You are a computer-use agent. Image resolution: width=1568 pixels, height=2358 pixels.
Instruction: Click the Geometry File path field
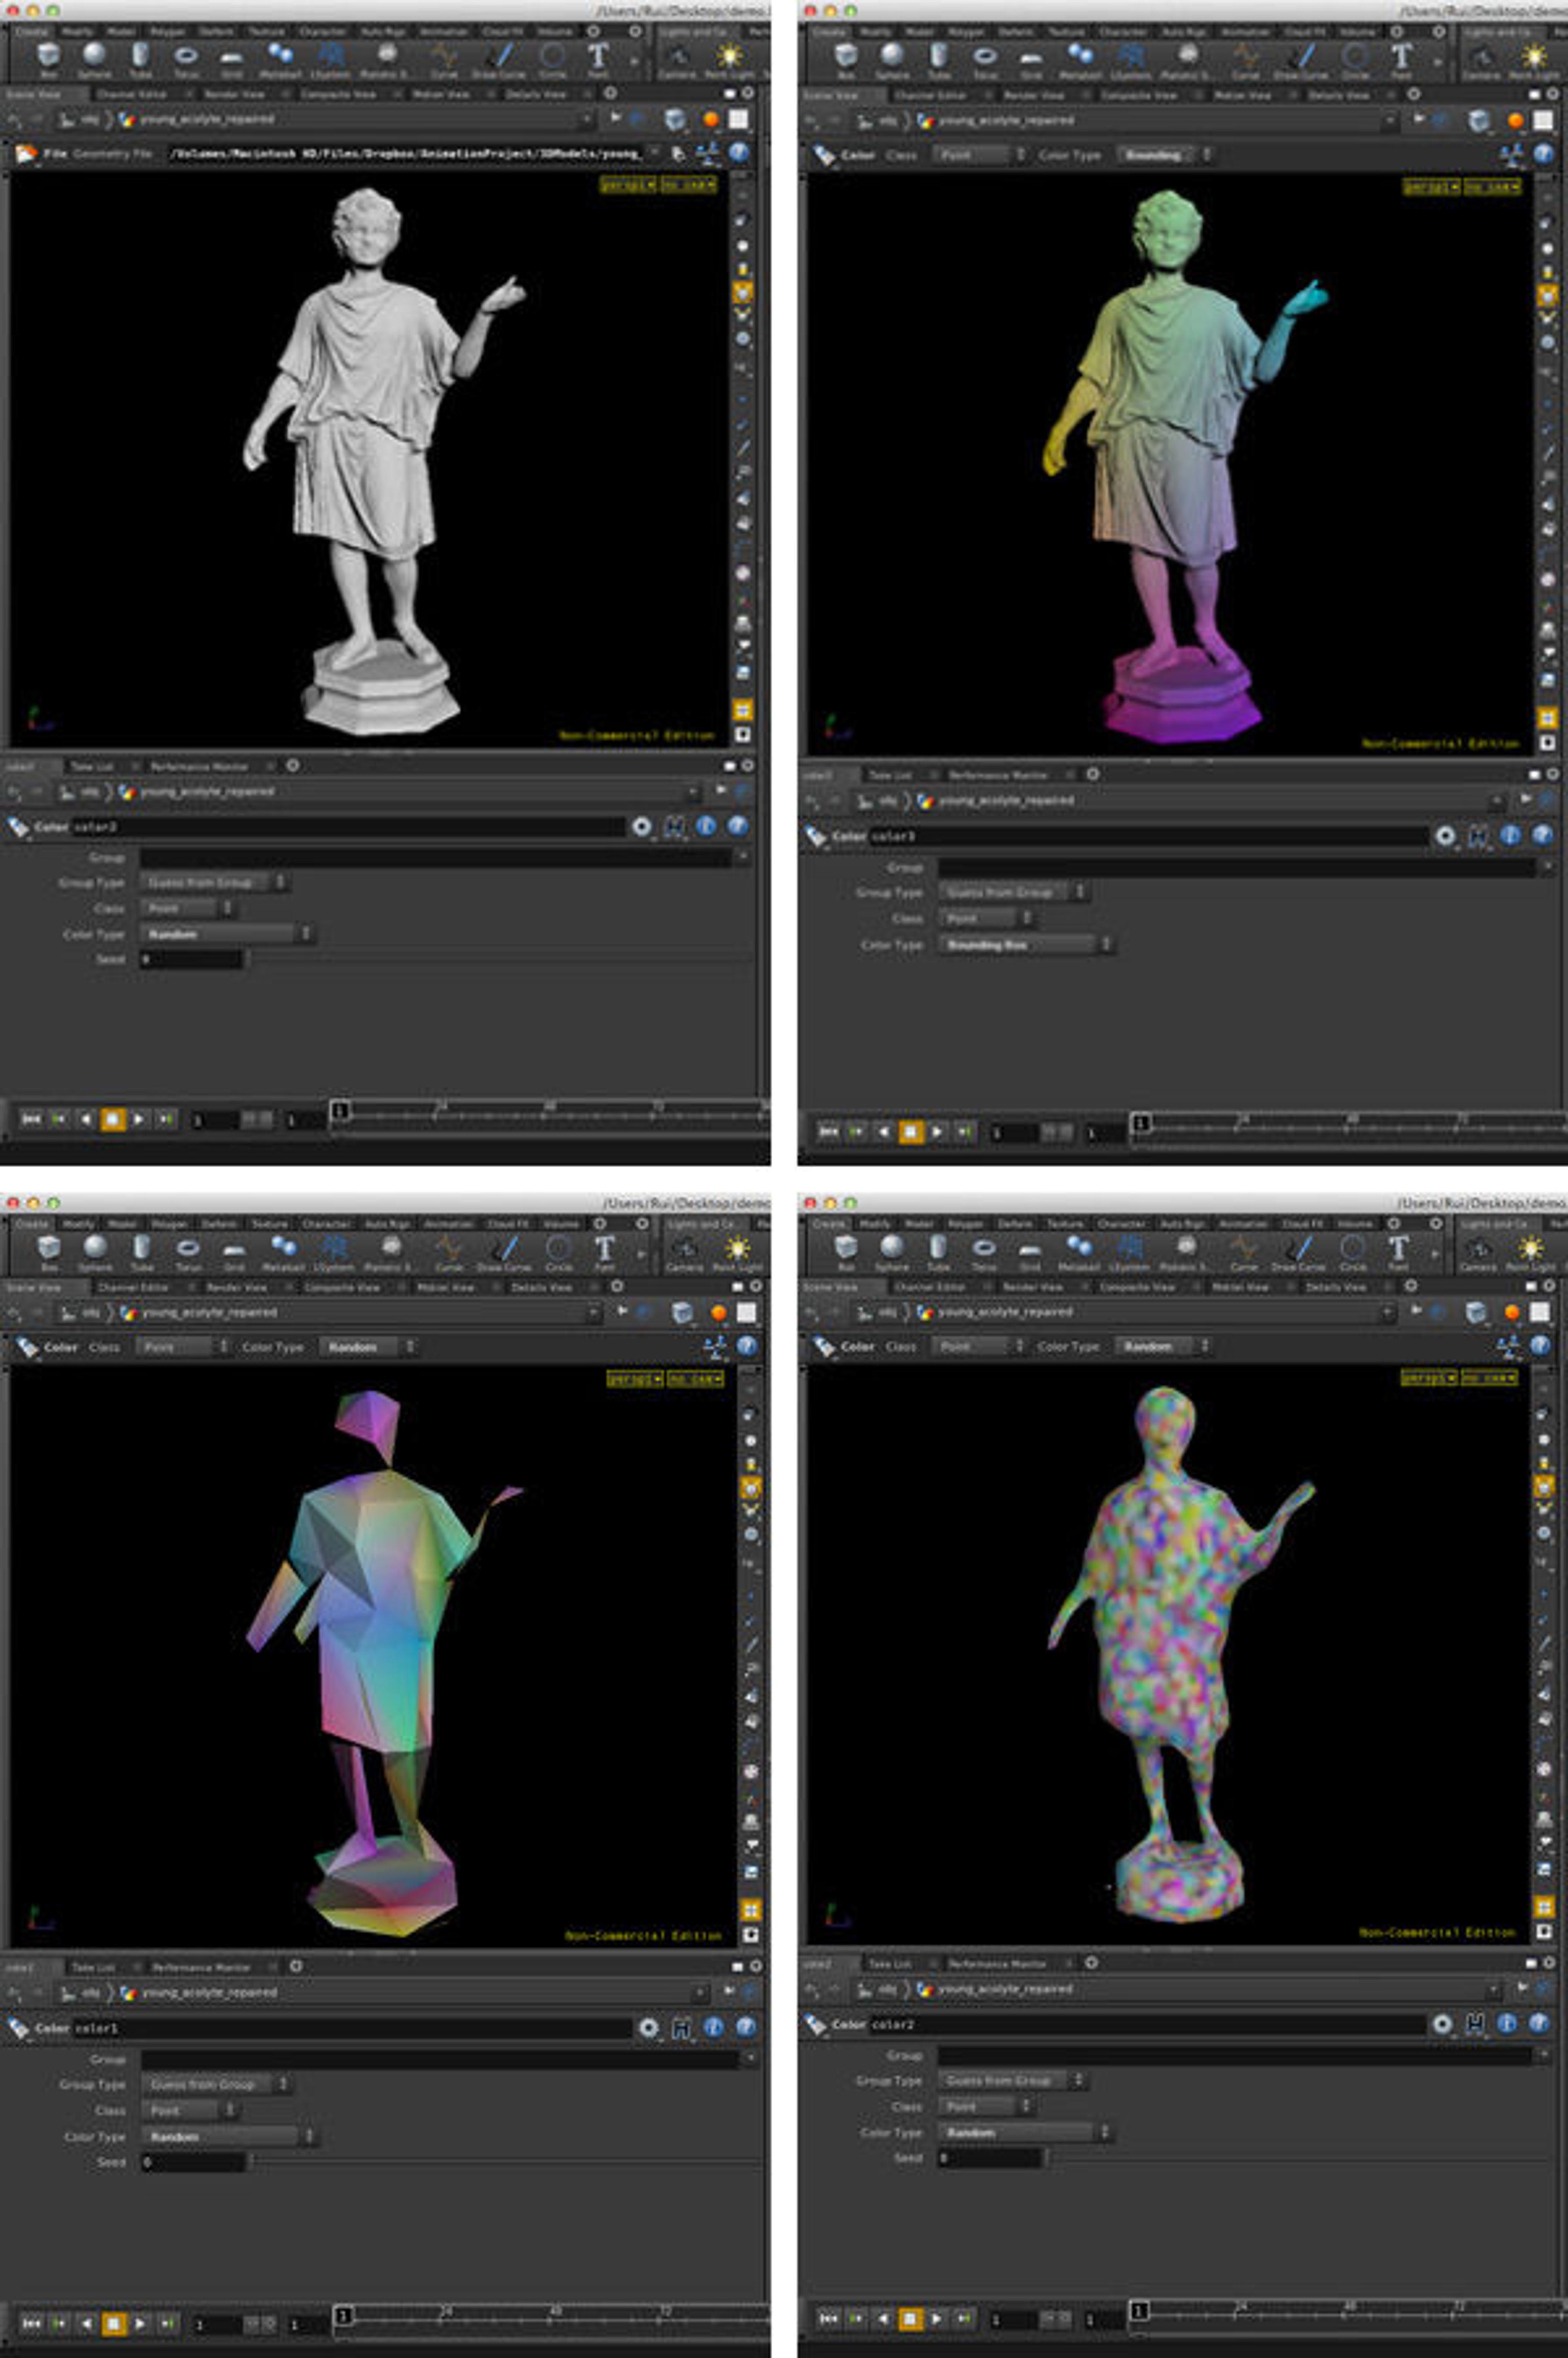click(405, 154)
